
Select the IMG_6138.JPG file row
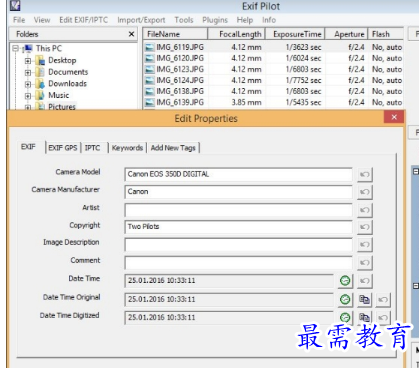[273, 91]
